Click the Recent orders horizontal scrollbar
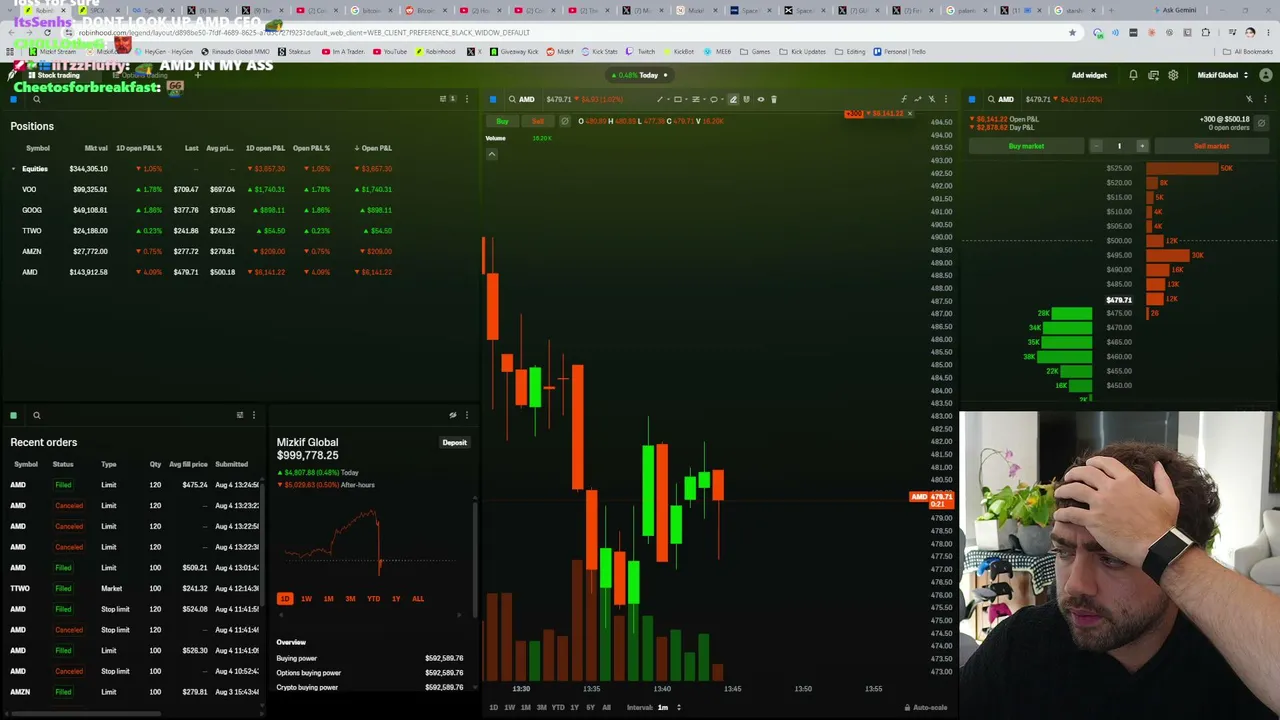Screen dimensions: 1280x720 [86, 714]
